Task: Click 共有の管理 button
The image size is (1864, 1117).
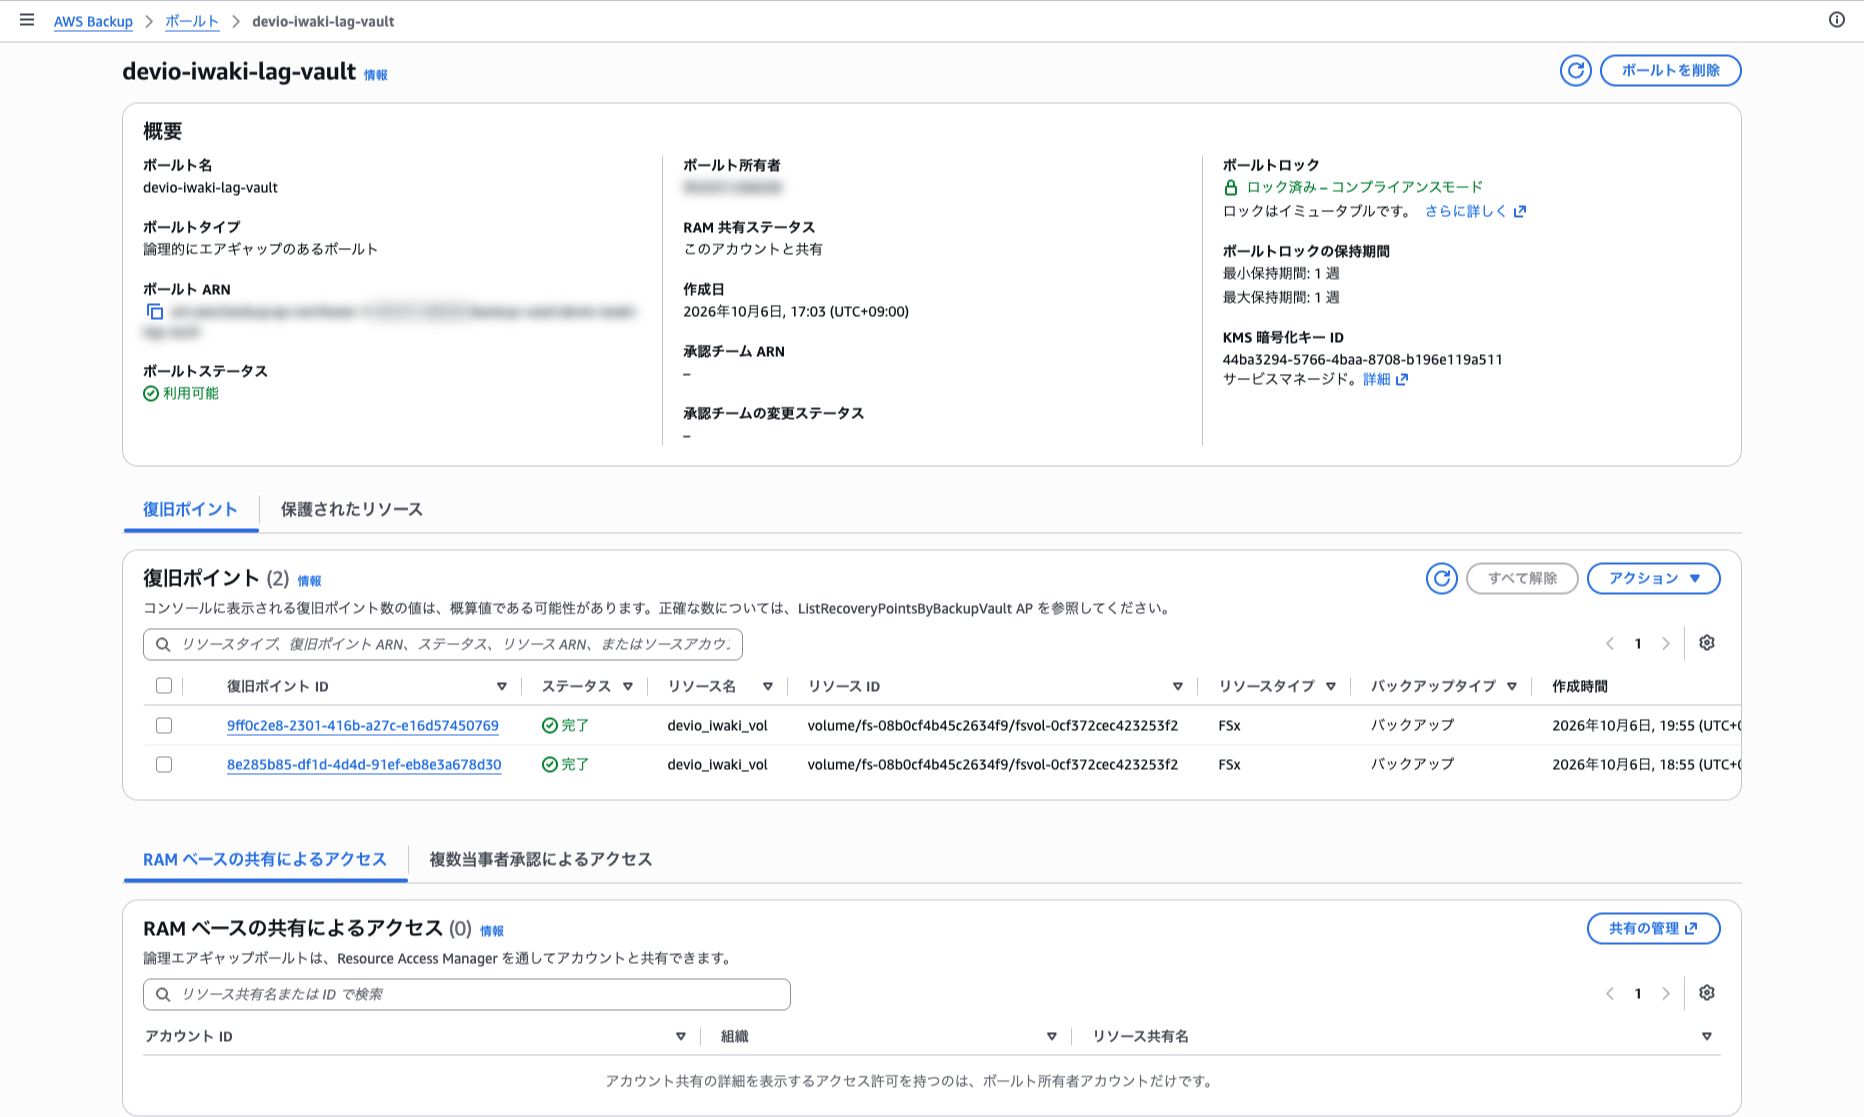Action: tap(1654, 928)
